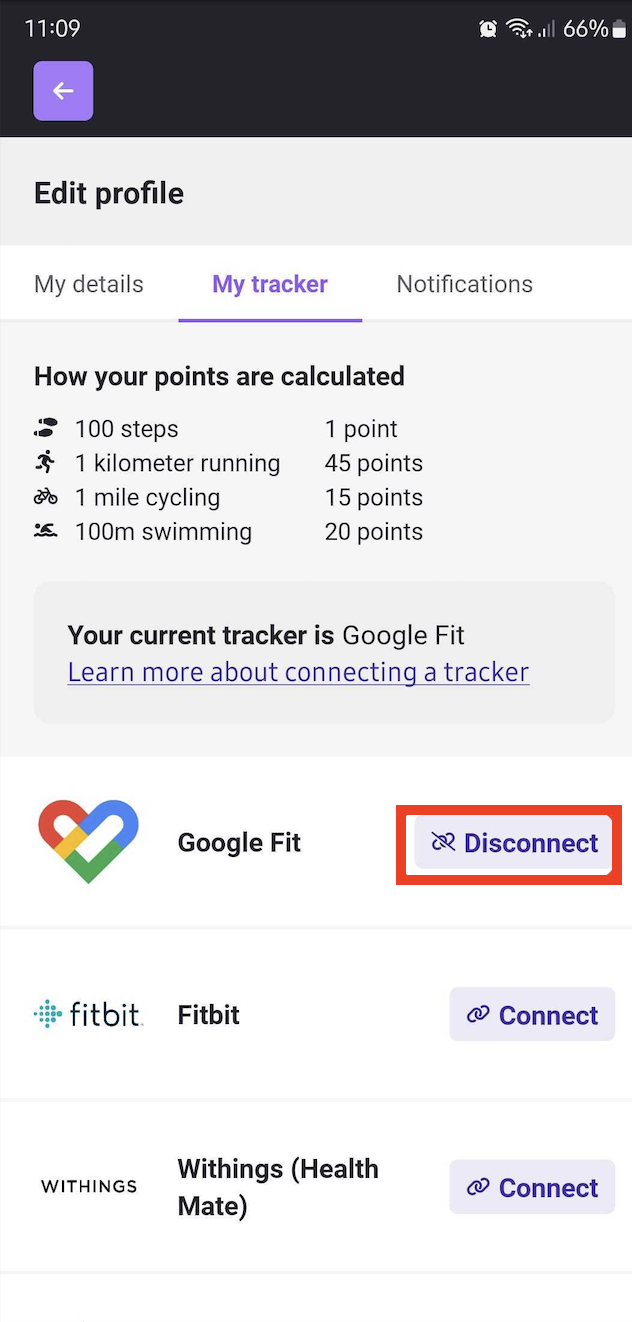
Task: Connect the Fitbit tracker
Action: [532, 1015]
